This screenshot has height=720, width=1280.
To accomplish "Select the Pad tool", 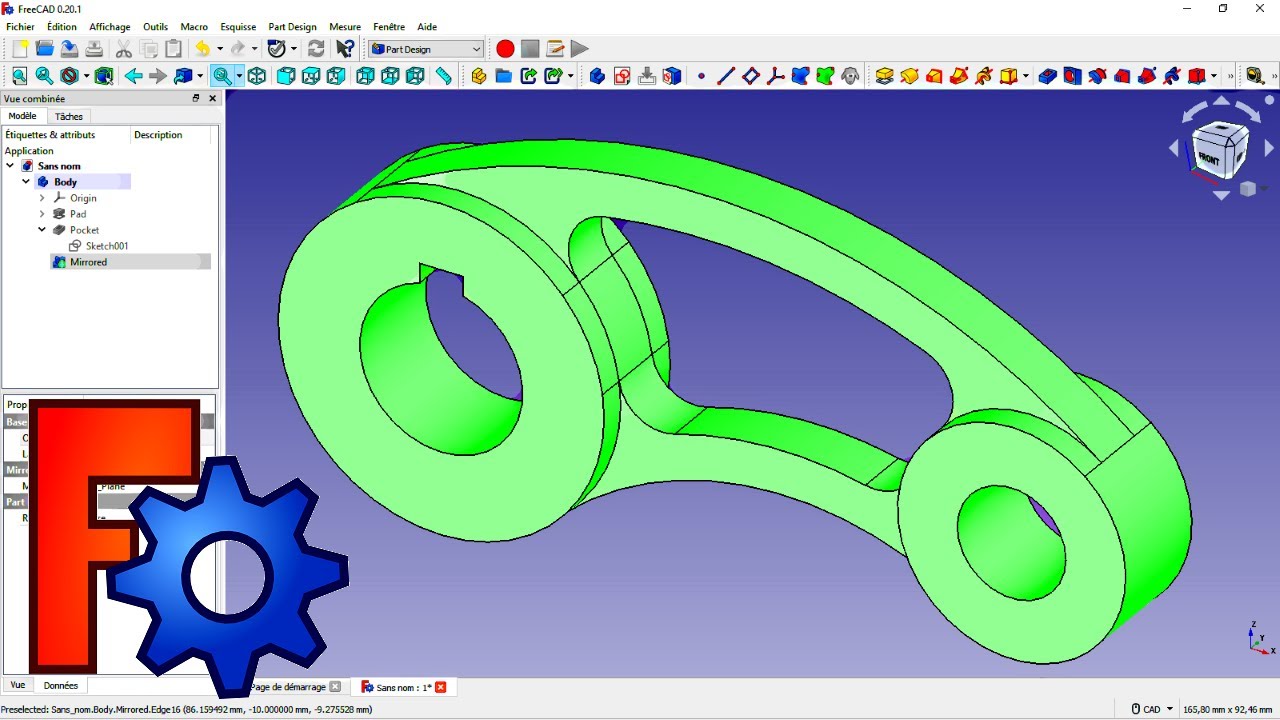I will click(x=884, y=76).
